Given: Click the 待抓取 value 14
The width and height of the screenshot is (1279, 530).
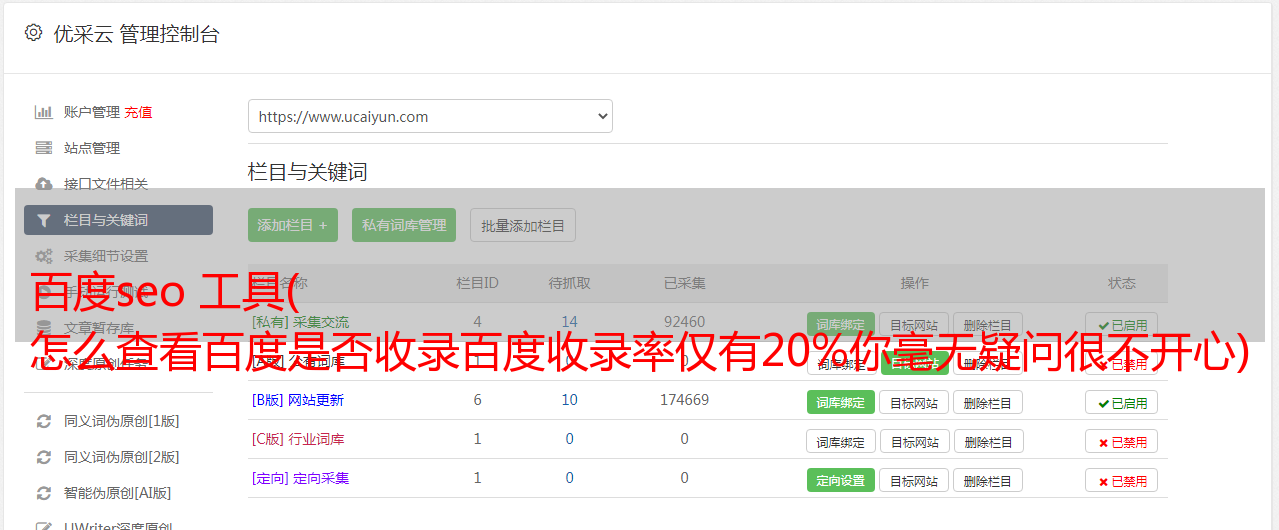Looking at the screenshot, I should click(569, 322).
